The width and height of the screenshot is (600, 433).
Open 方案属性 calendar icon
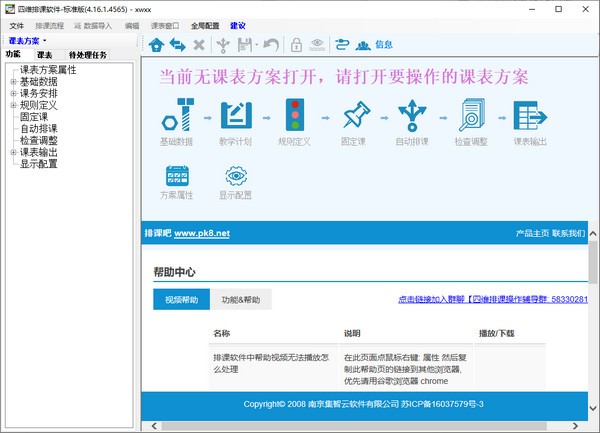178,177
